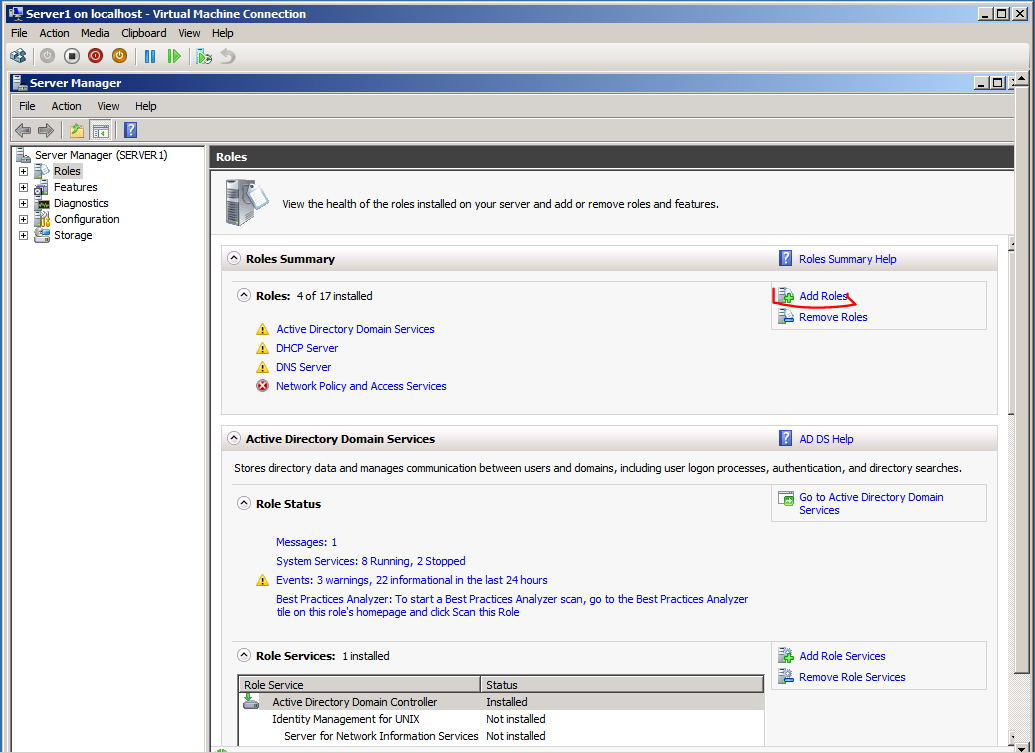Viewport: 1035px width, 753px height.
Task: Click the orange Save state power icon
Action: point(119,56)
